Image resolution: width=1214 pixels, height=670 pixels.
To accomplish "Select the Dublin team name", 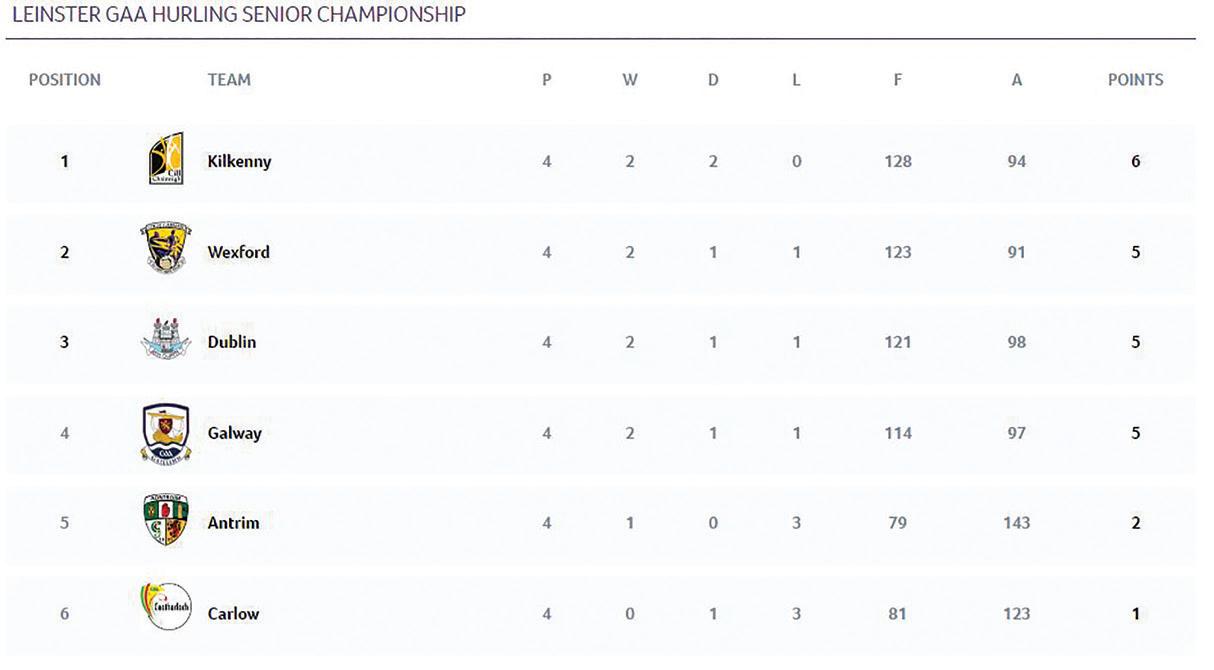I will coord(232,342).
